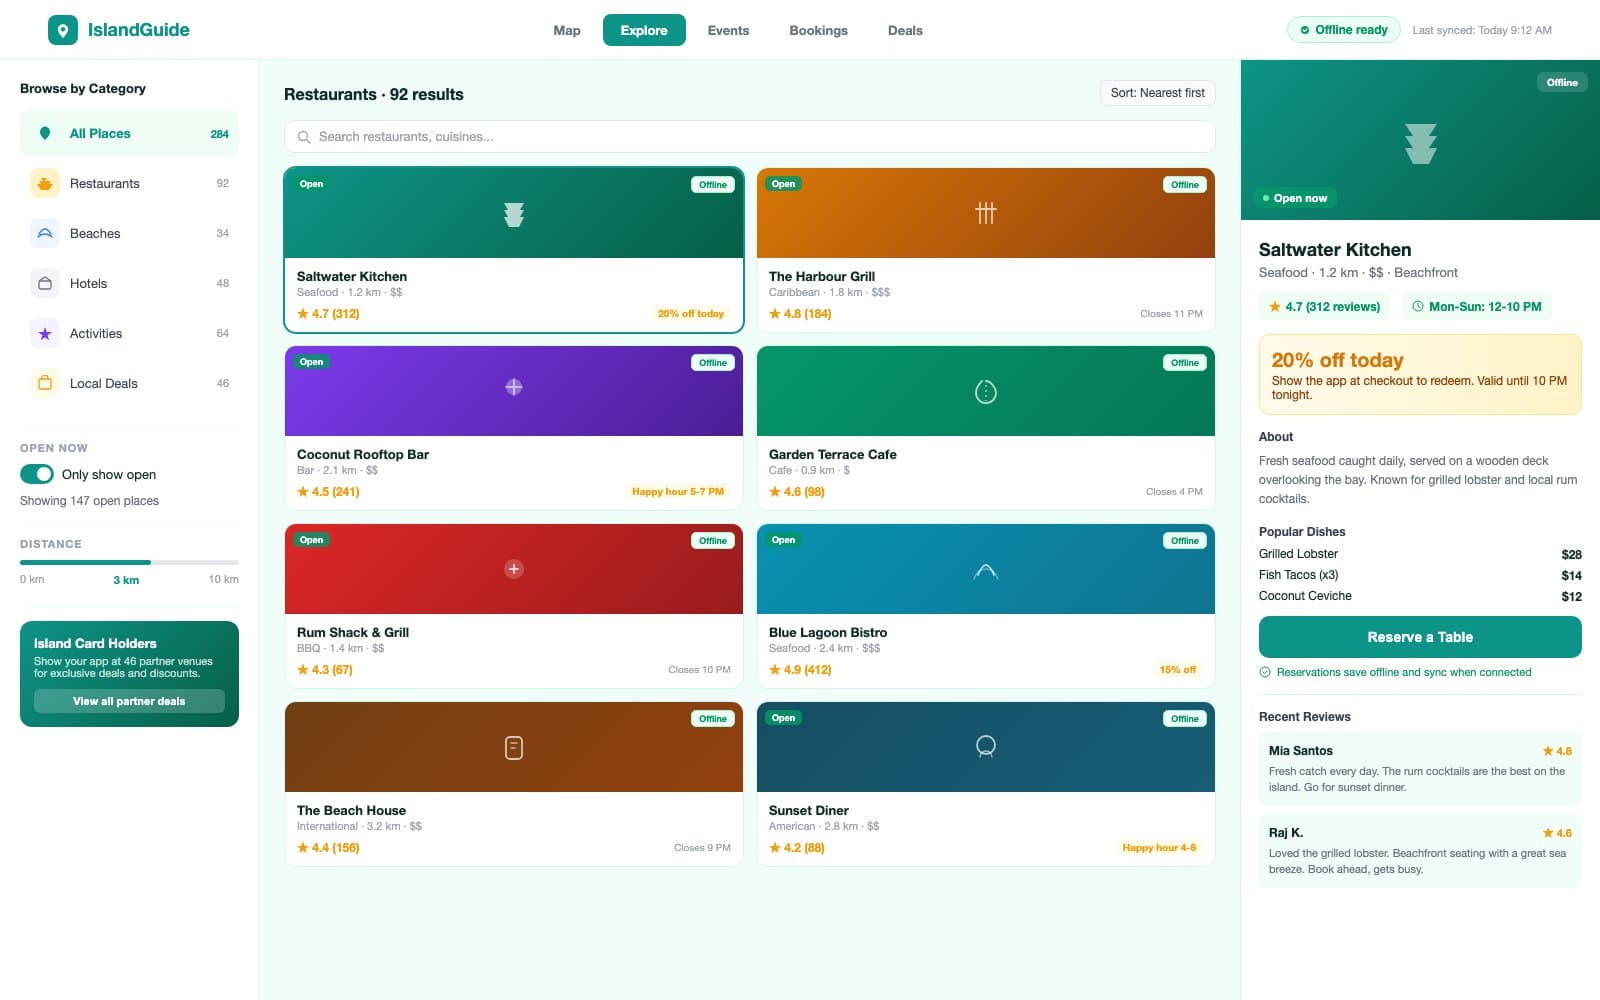Image resolution: width=1600 pixels, height=1000 pixels.
Task: Click the Happy hour 5-7 PM tag
Action: tap(677, 492)
